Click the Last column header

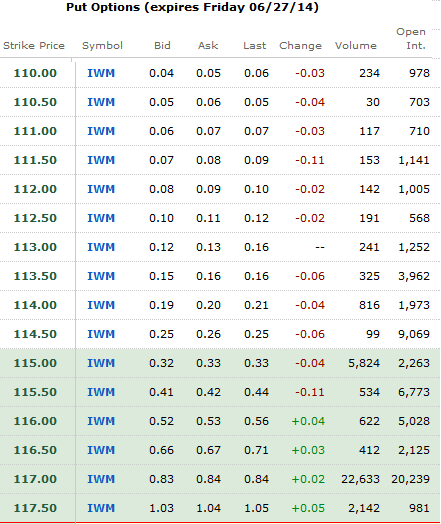coord(255,45)
